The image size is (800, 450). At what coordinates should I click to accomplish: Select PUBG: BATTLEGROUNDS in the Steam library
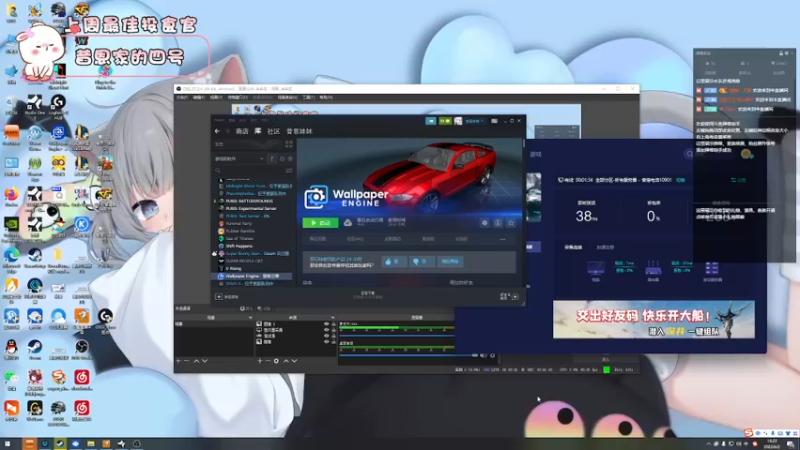click(249, 201)
